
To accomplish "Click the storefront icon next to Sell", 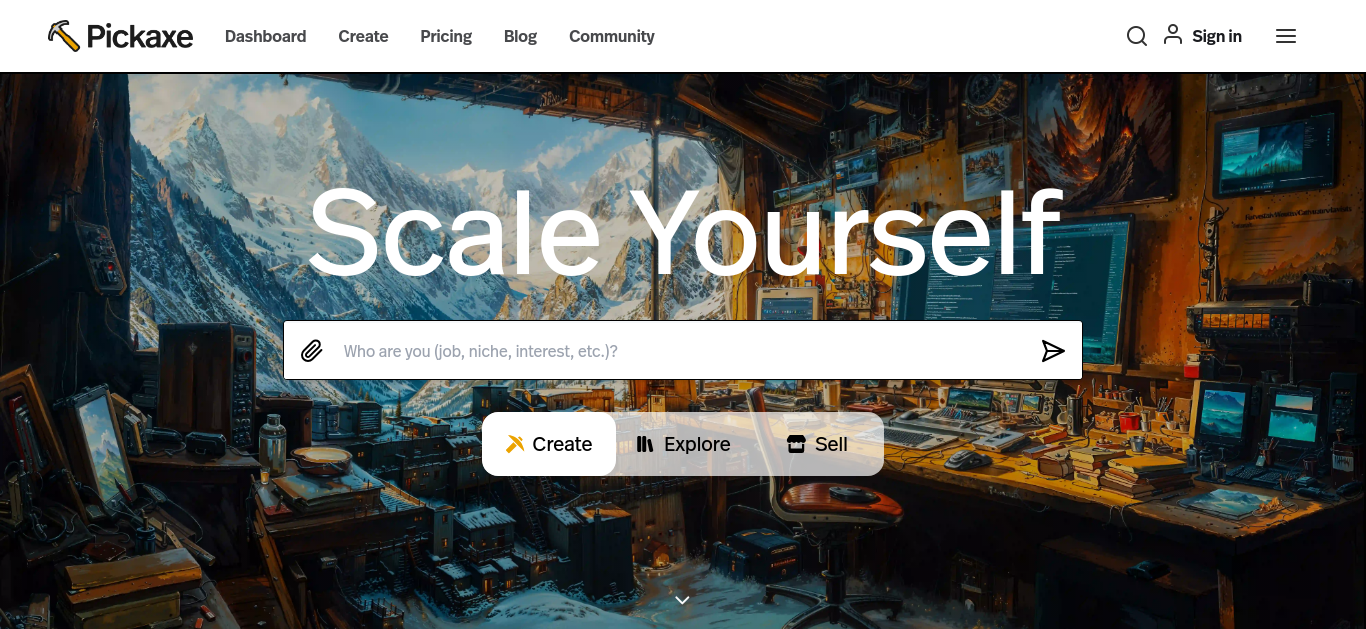I will click(796, 444).
